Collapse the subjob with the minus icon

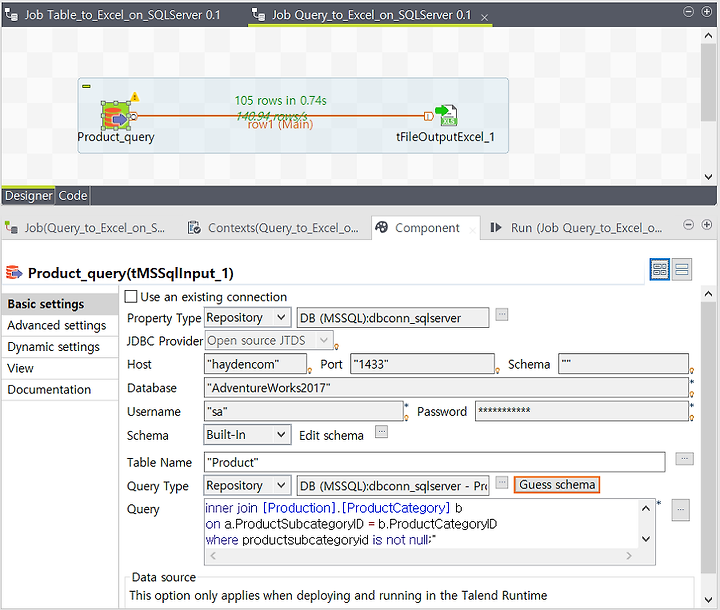pos(86,86)
